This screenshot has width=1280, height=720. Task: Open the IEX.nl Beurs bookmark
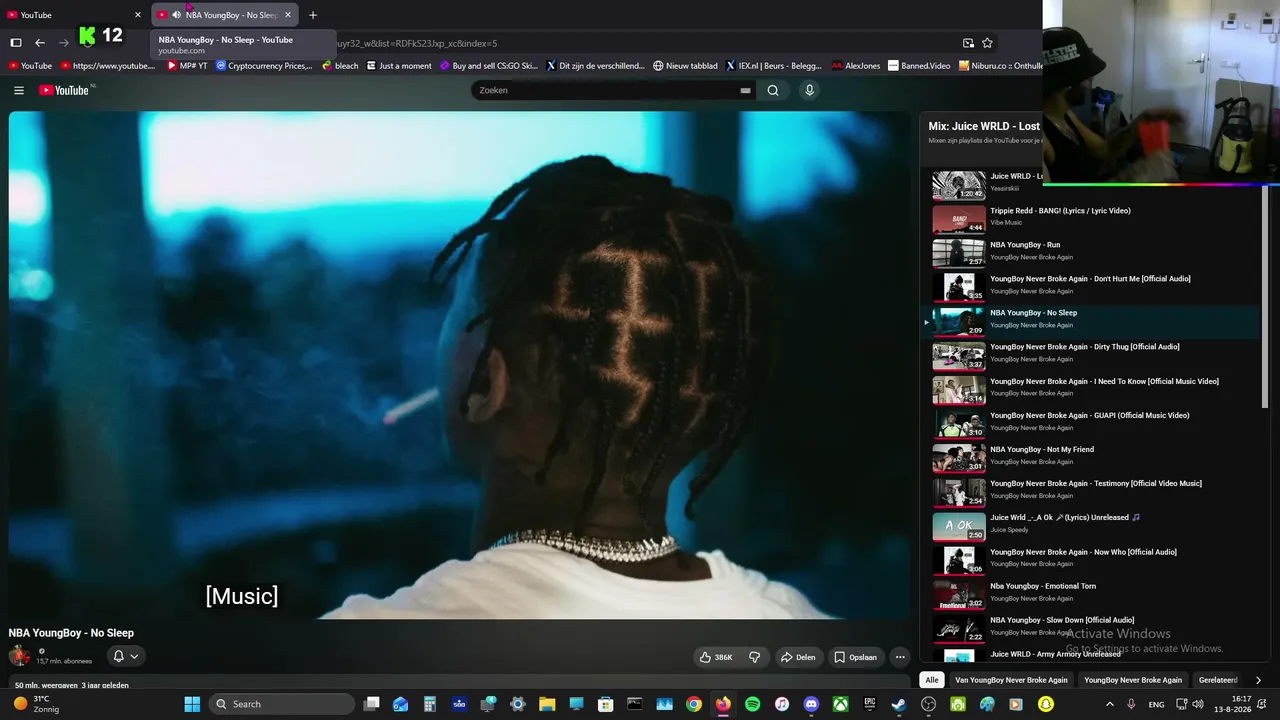pos(773,66)
